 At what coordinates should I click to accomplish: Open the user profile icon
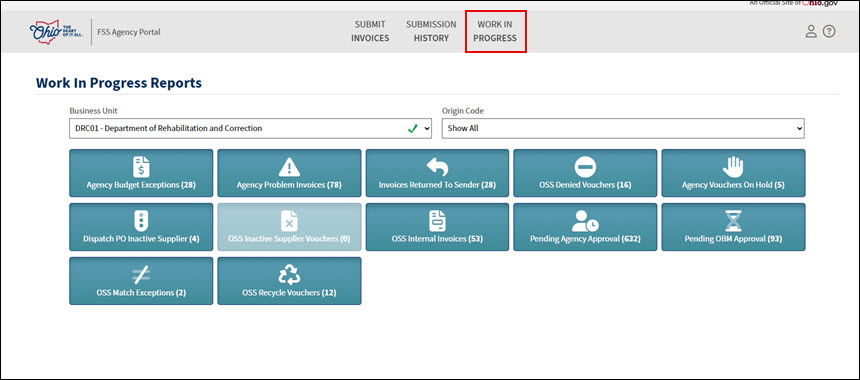coord(811,31)
